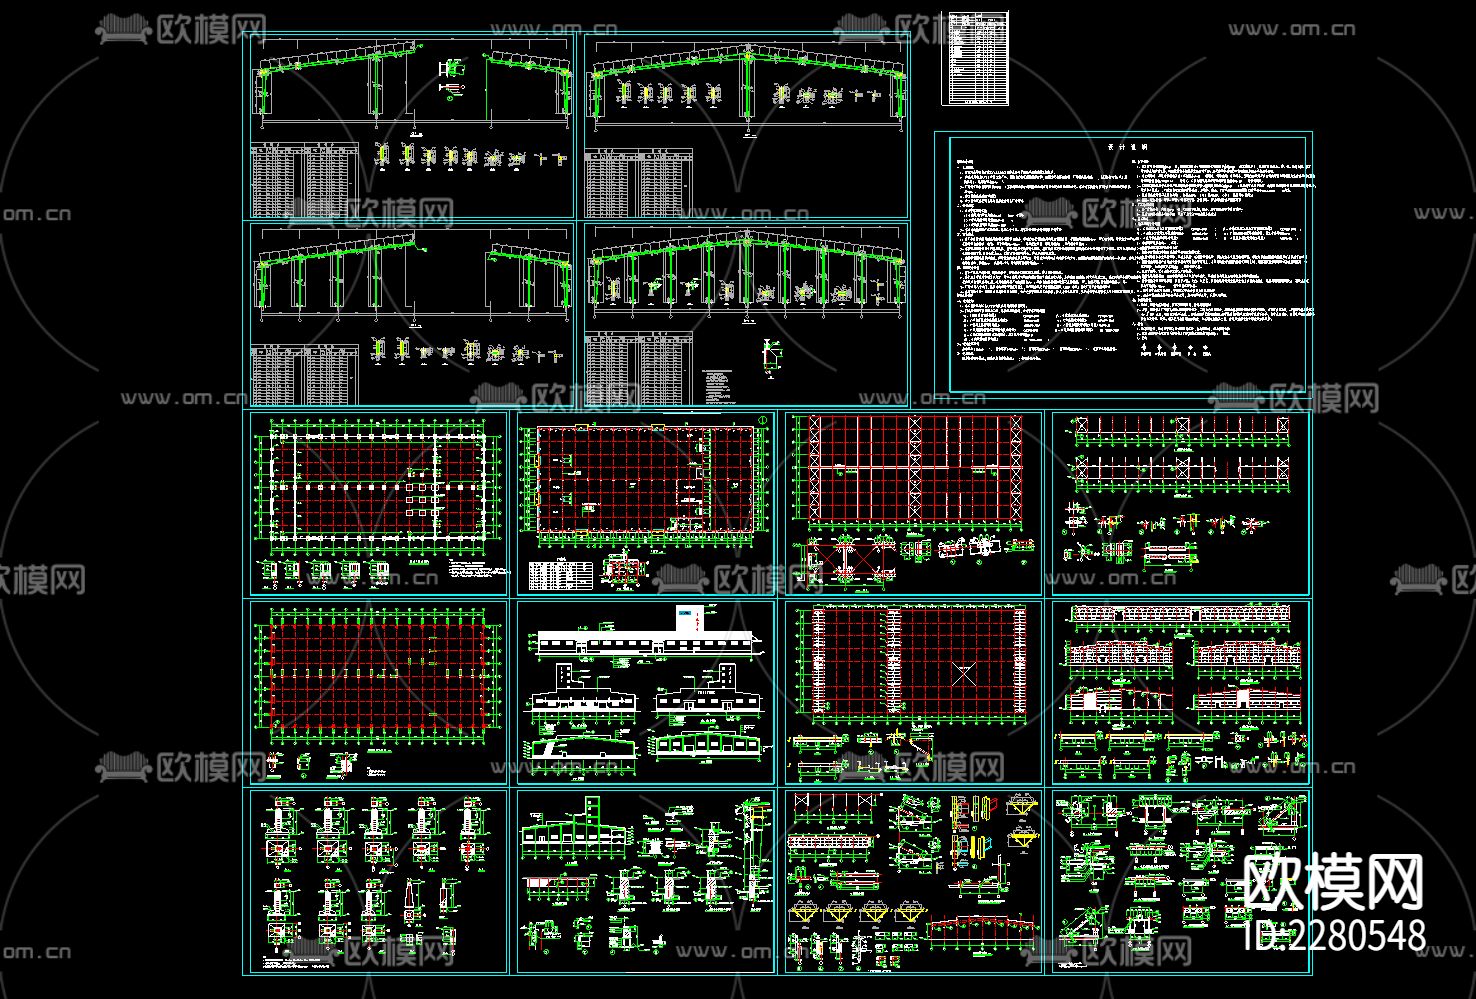This screenshot has width=1476, height=999.
Task: Open the sheet with two column-line bracing elevations
Action: (1180, 503)
